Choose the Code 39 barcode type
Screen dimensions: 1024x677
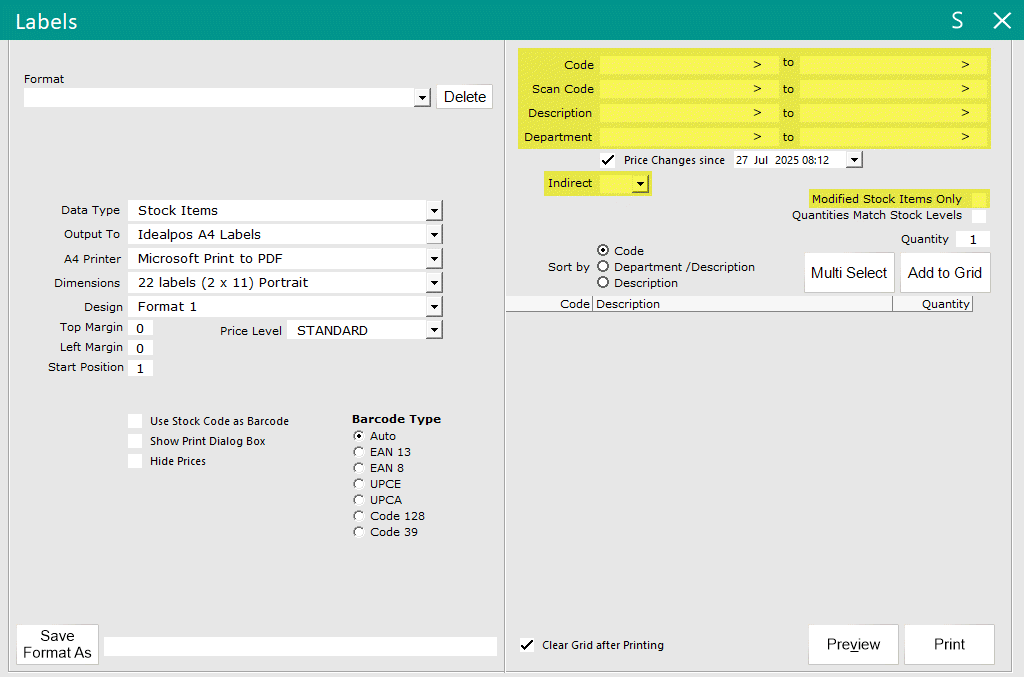click(x=359, y=532)
